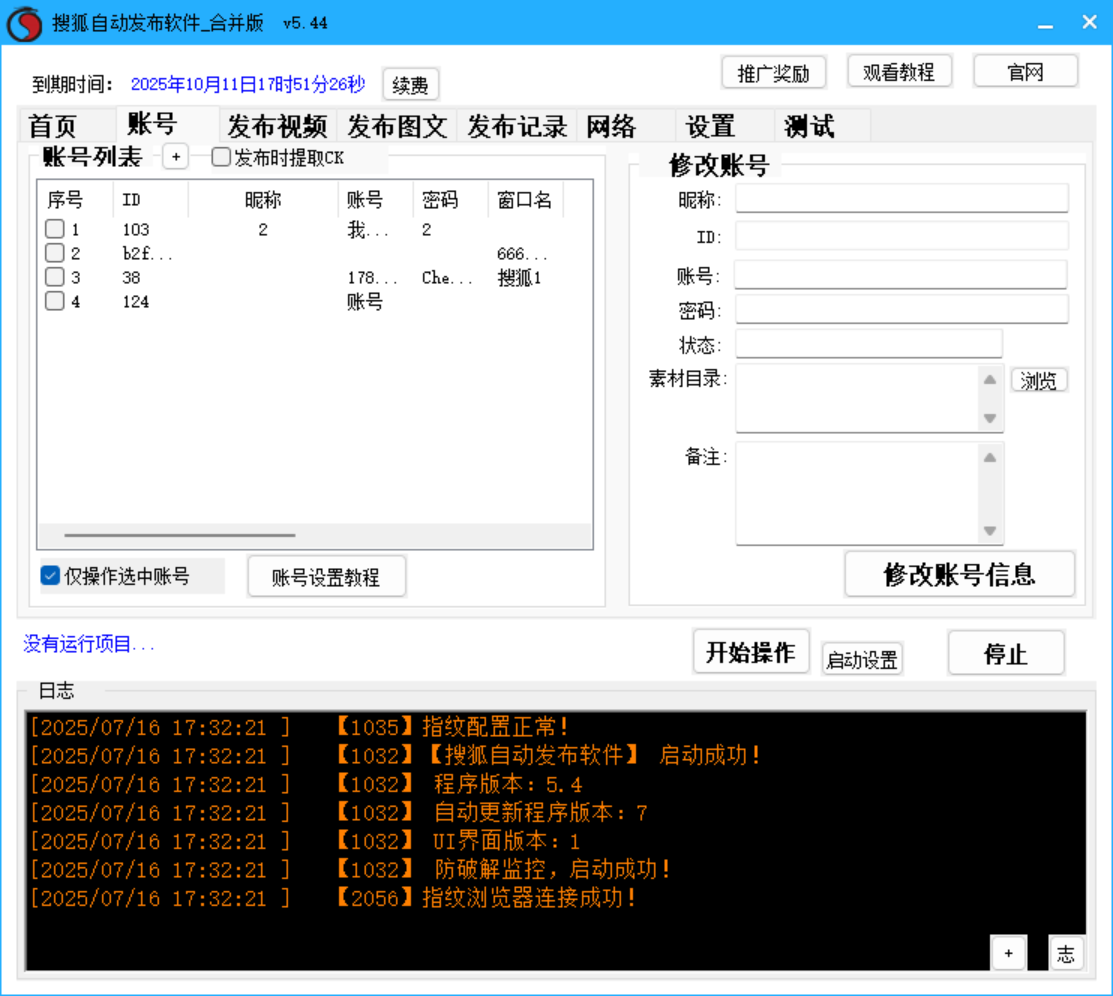Click the 昵称 input field
The width and height of the screenshot is (1113, 996).
tap(901, 198)
